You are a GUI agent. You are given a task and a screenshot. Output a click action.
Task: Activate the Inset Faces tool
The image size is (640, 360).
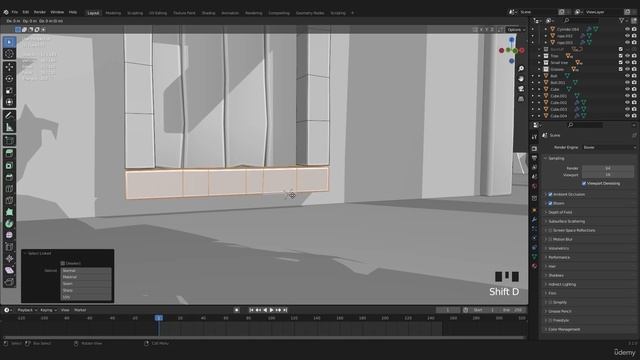(9, 165)
